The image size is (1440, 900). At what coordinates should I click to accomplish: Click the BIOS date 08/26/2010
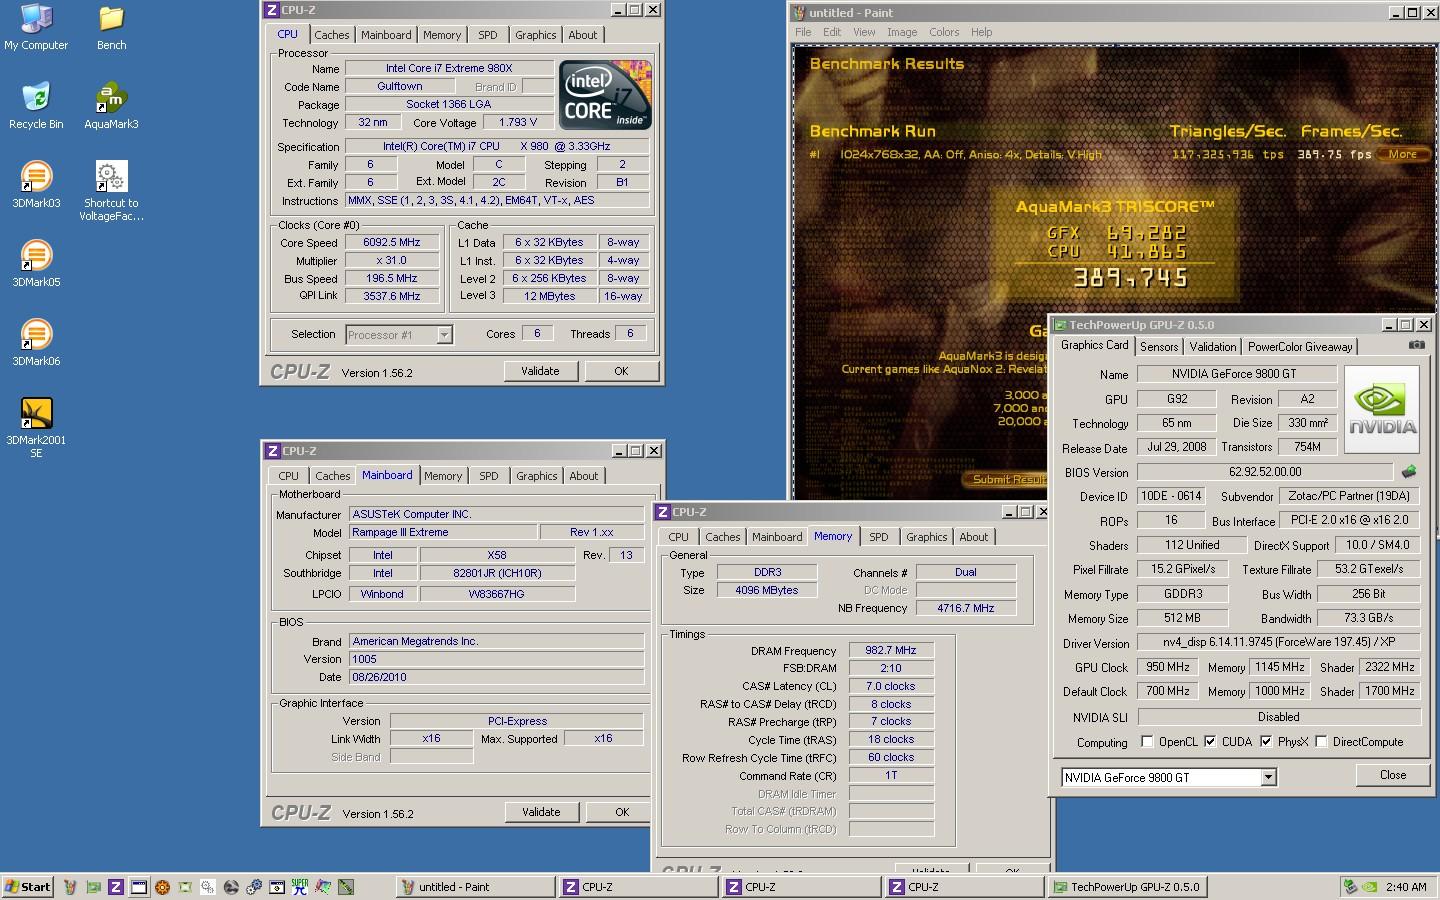click(x=497, y=677)
